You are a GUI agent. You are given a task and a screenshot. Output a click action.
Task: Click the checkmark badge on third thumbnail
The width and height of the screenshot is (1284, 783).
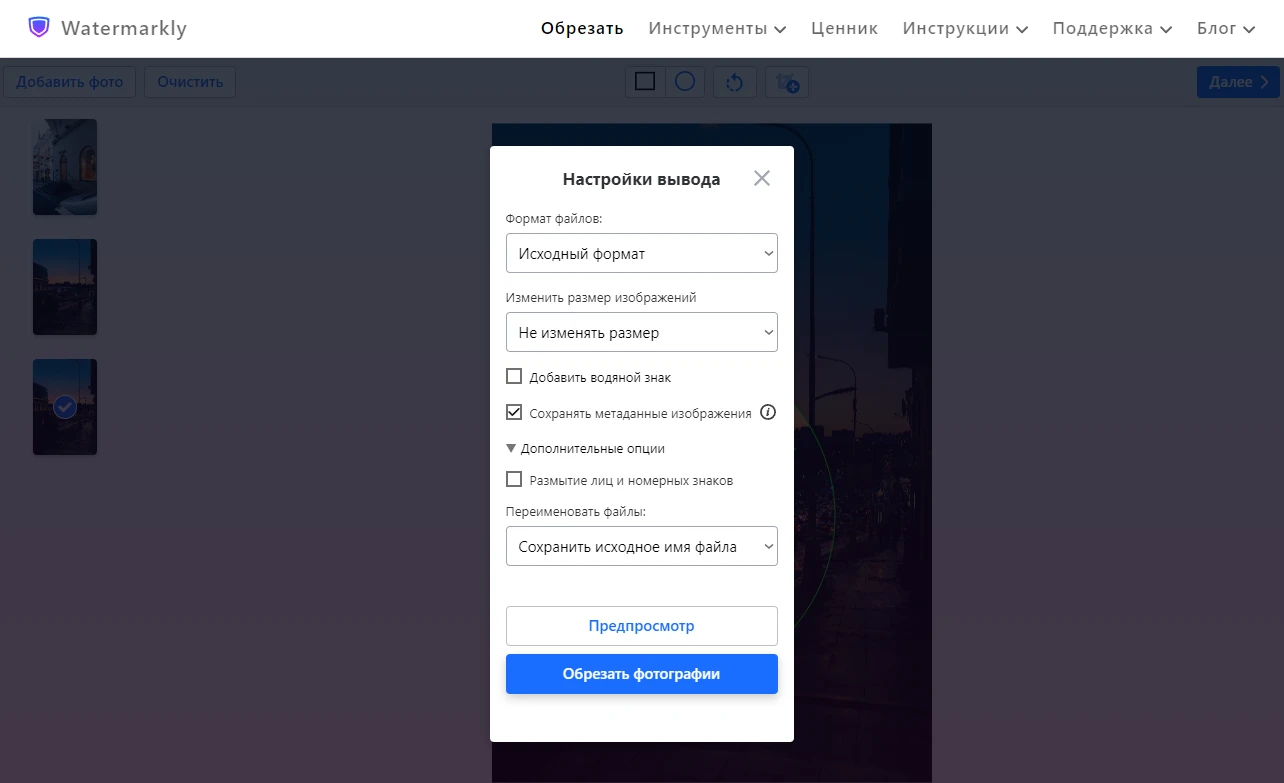coord(65,407)
